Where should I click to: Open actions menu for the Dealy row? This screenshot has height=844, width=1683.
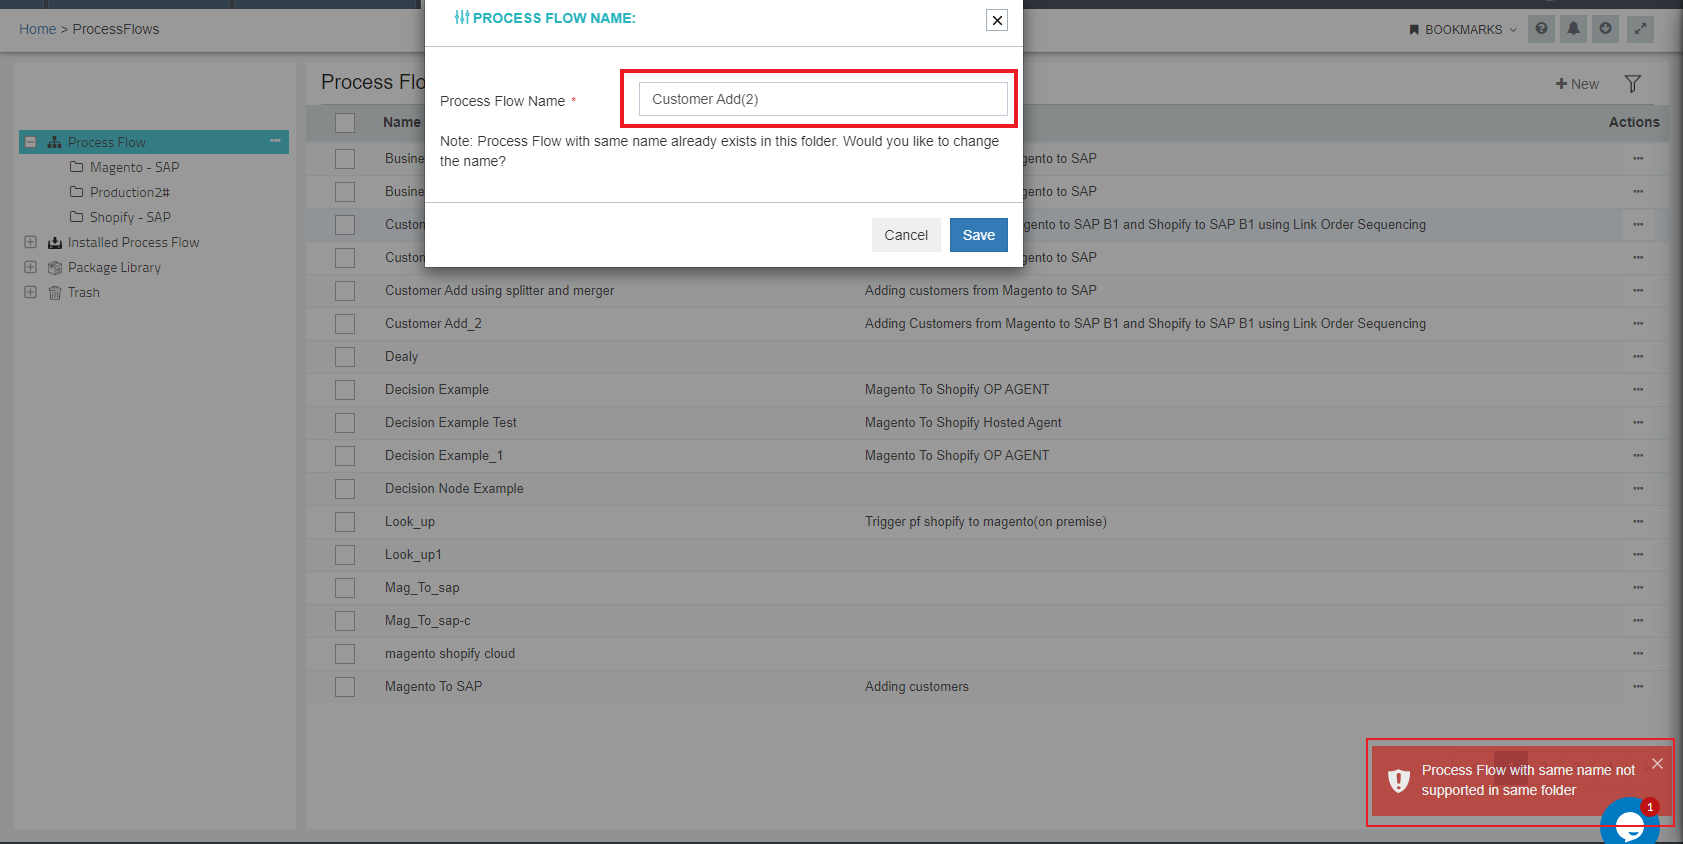[1638, 357]
